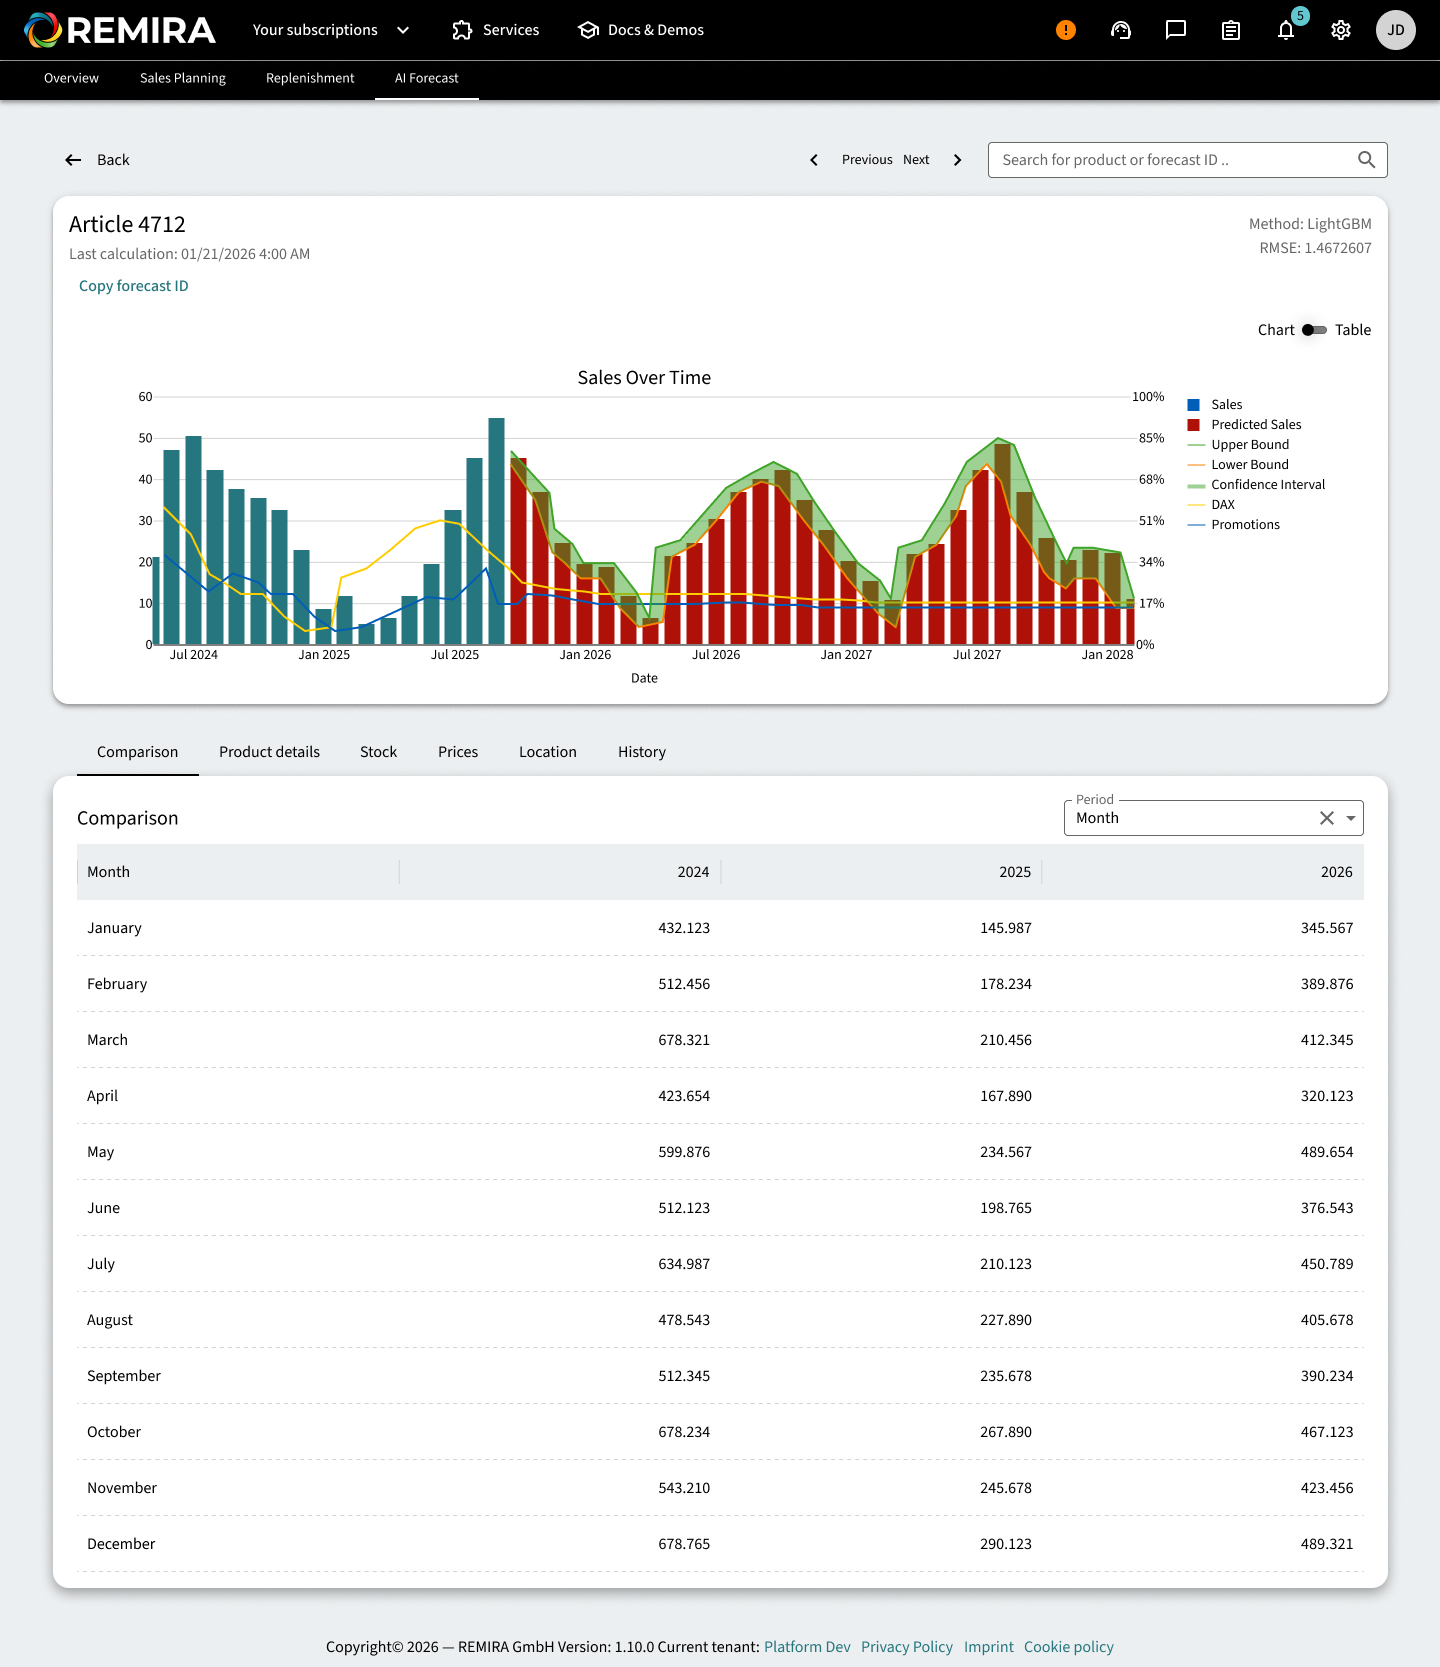The width and height of the screenshot is (1440, 1667).
Task: Open the Replenishment navigation tab
Action: pyautogui.click(x=310, y=78)
